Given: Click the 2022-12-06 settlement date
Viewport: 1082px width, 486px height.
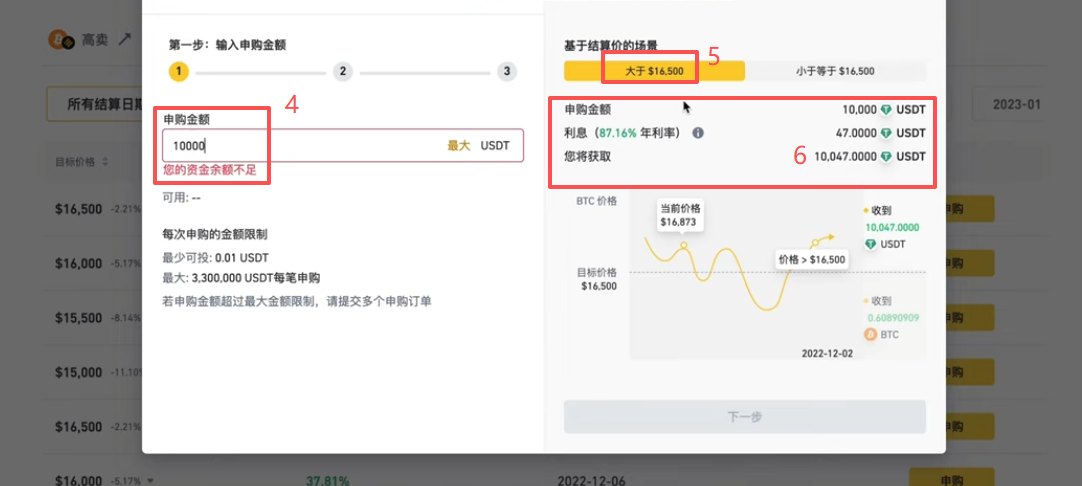Looking at the screenshot, I should point(590,480).
